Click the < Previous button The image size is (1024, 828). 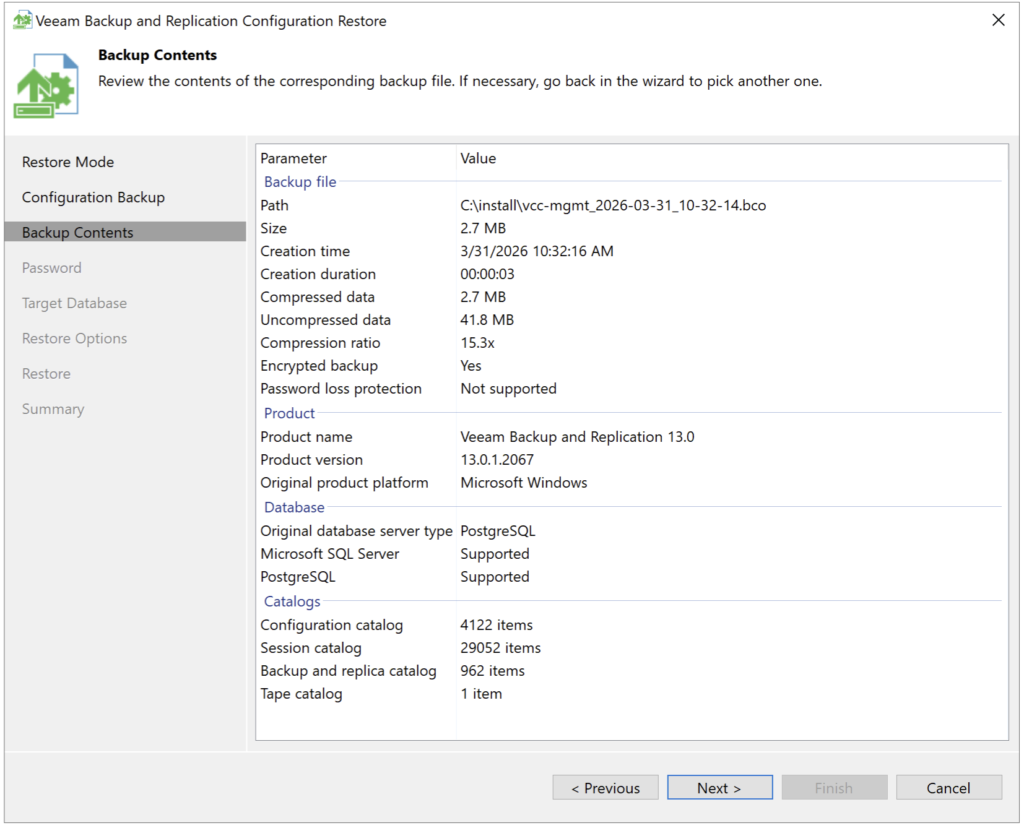tap(605, 788)
